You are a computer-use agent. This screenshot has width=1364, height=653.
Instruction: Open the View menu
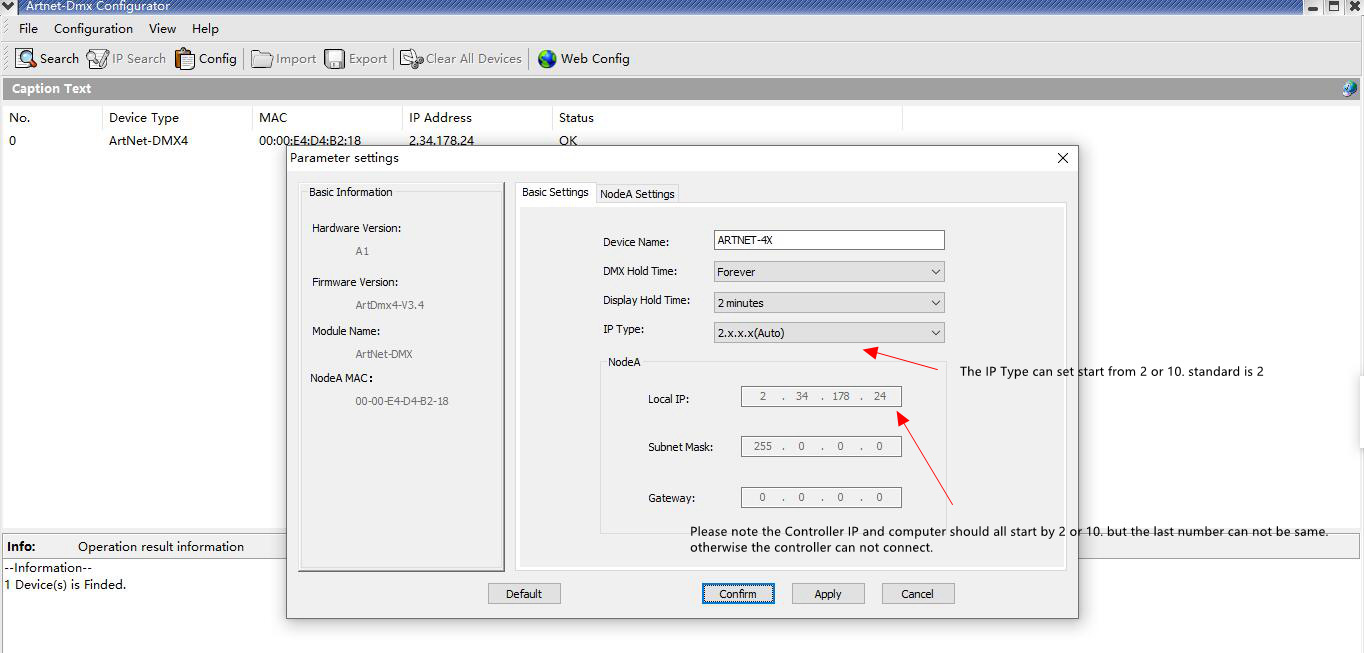(x=162, y=29)
